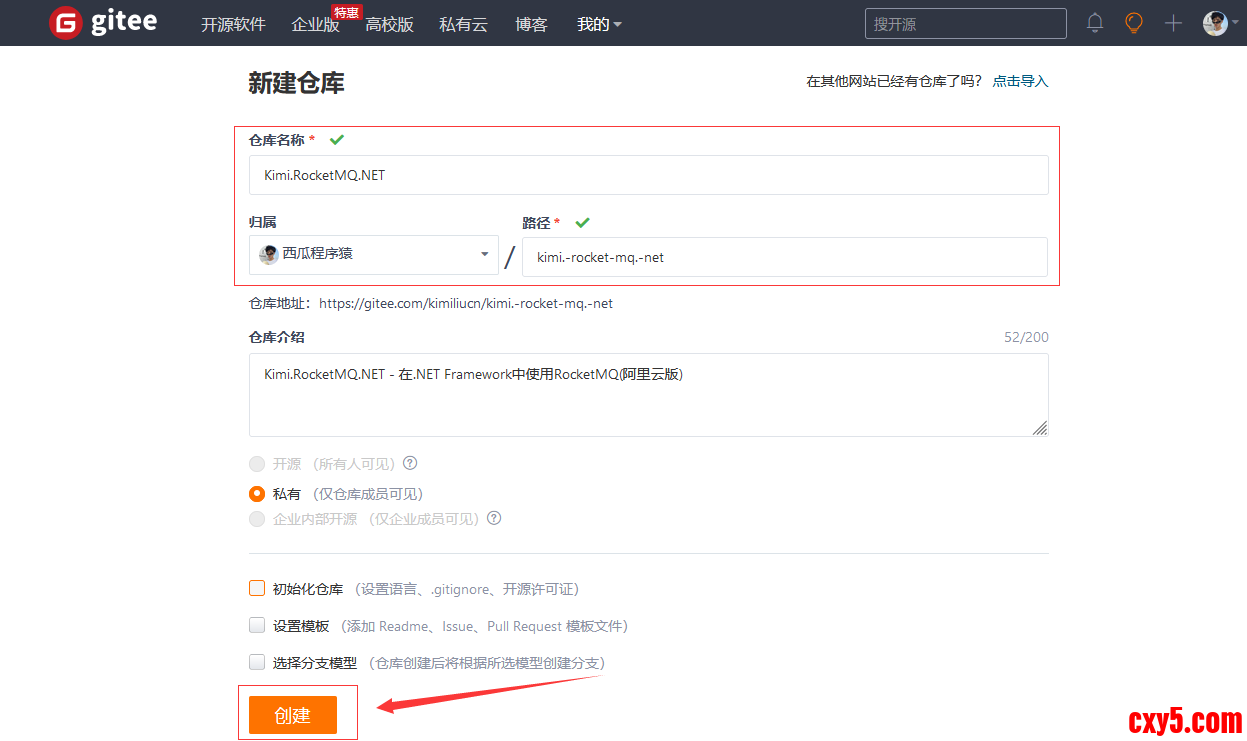Open the user avatar menu
Screen dimensions: 1247x741
click(x=1215, y=23)
